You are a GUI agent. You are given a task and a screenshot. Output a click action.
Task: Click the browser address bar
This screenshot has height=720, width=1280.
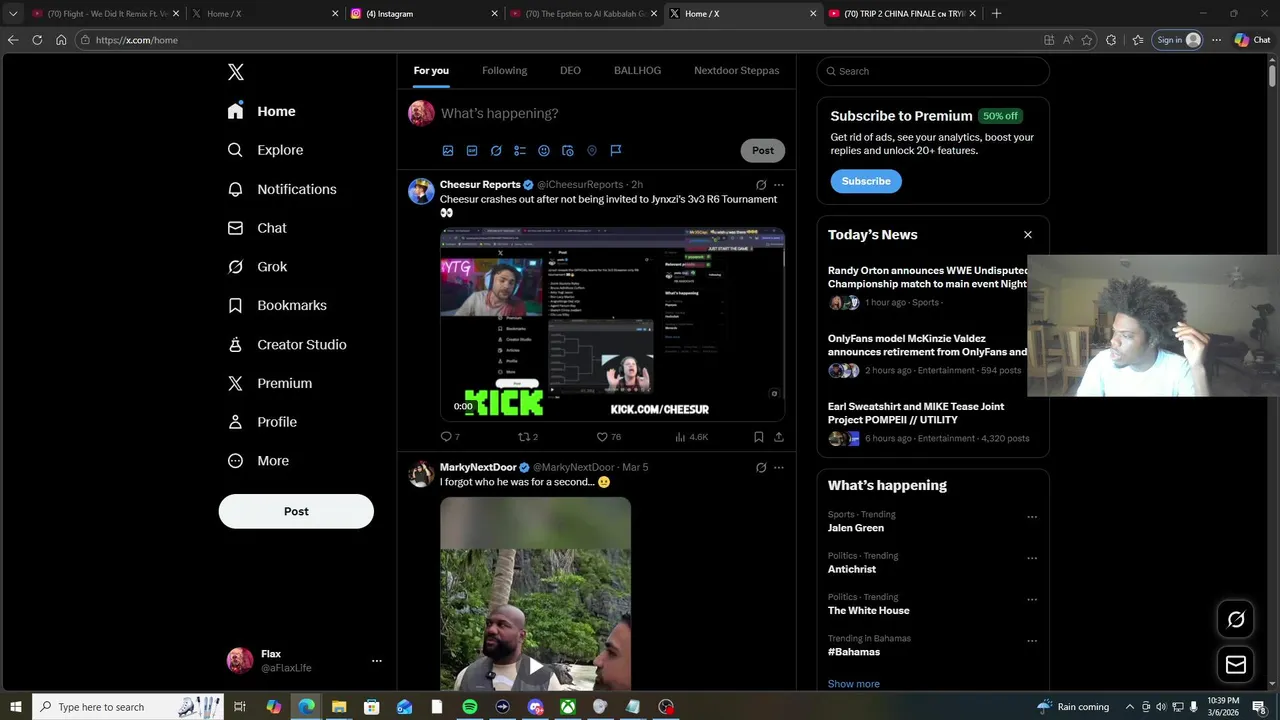point(560,40)
